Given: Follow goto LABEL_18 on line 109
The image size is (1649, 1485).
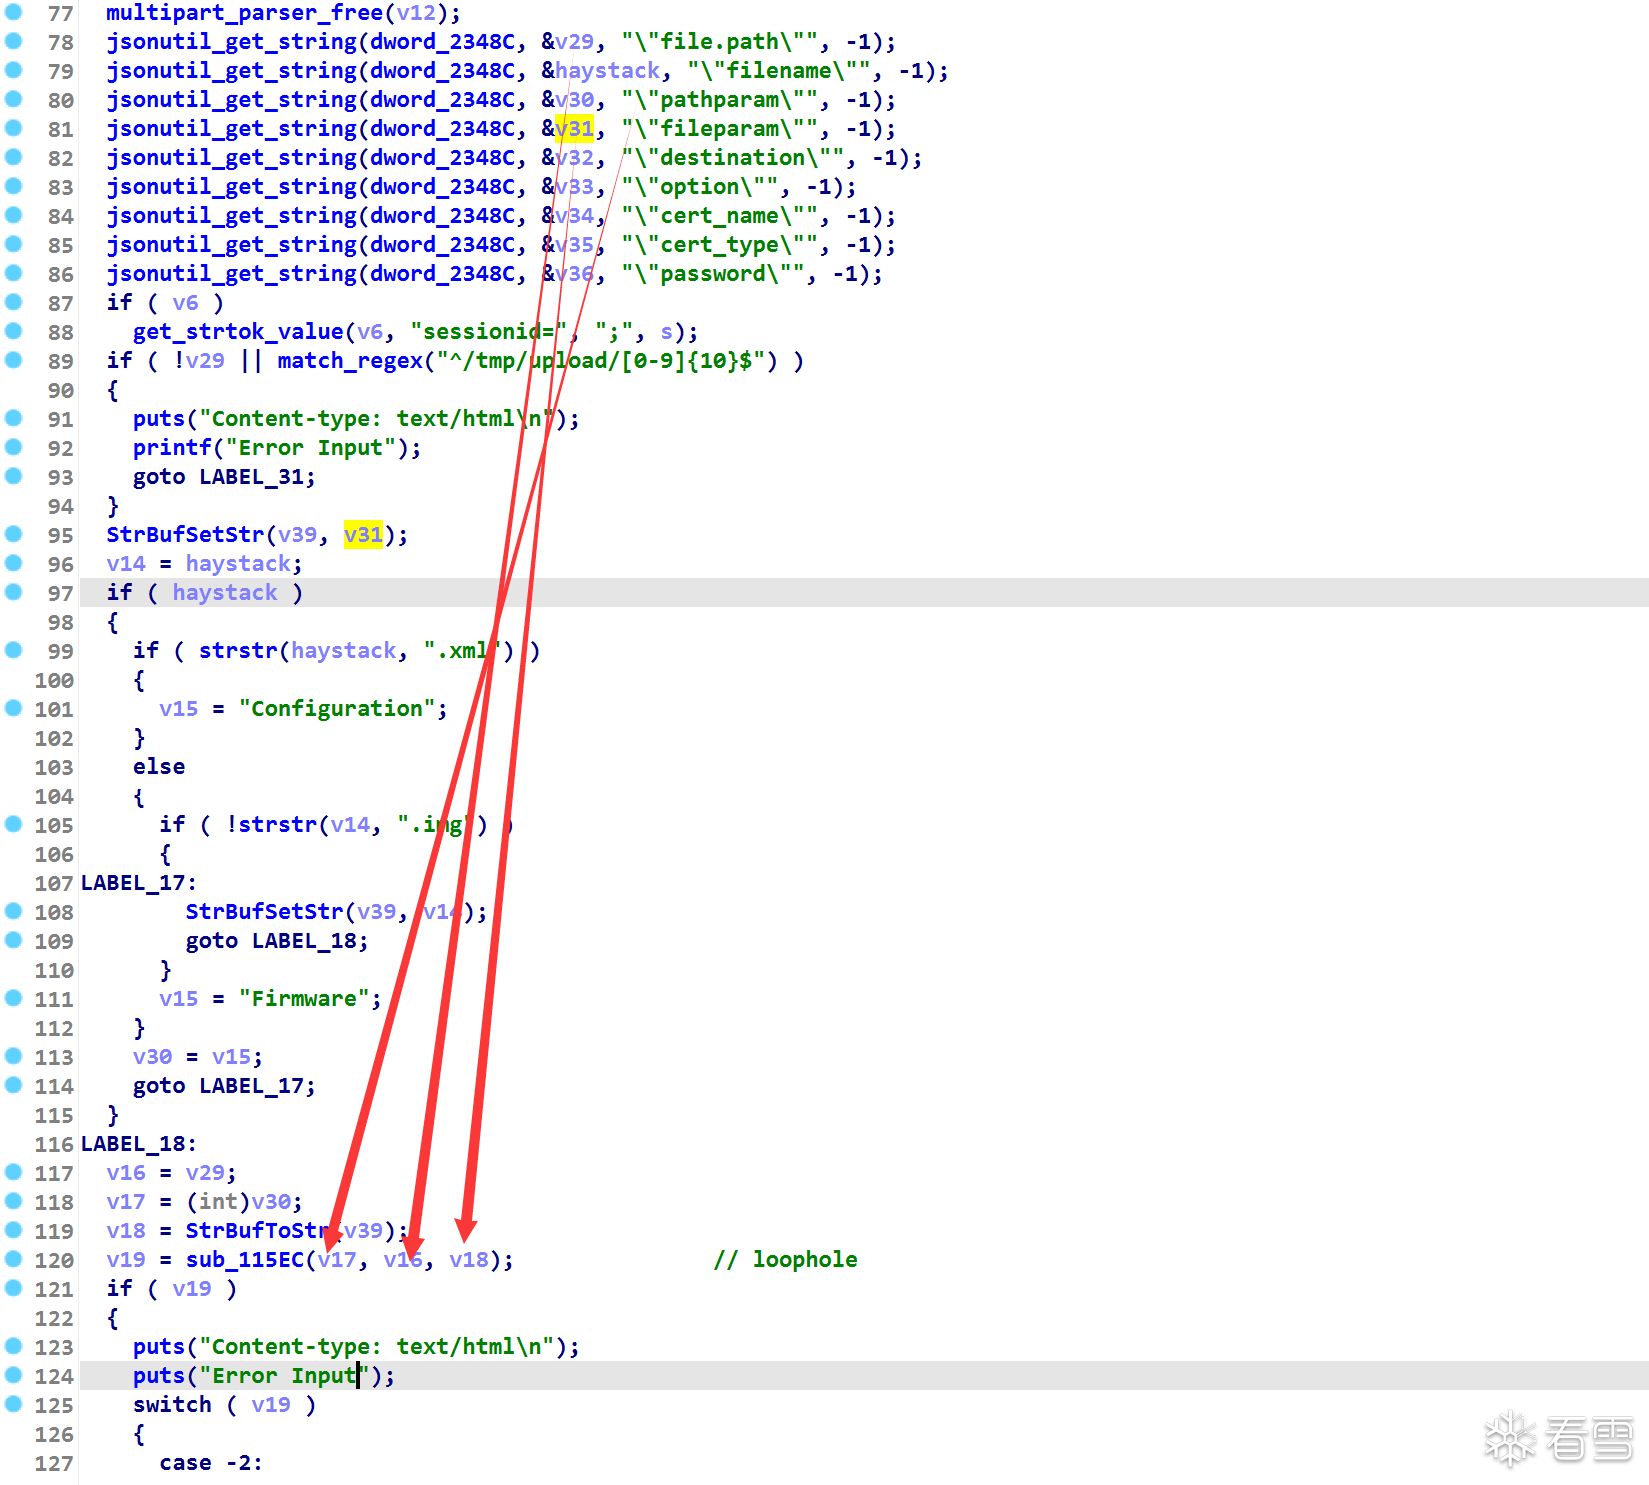Looking at the screenshot, I should pos(277,941).
